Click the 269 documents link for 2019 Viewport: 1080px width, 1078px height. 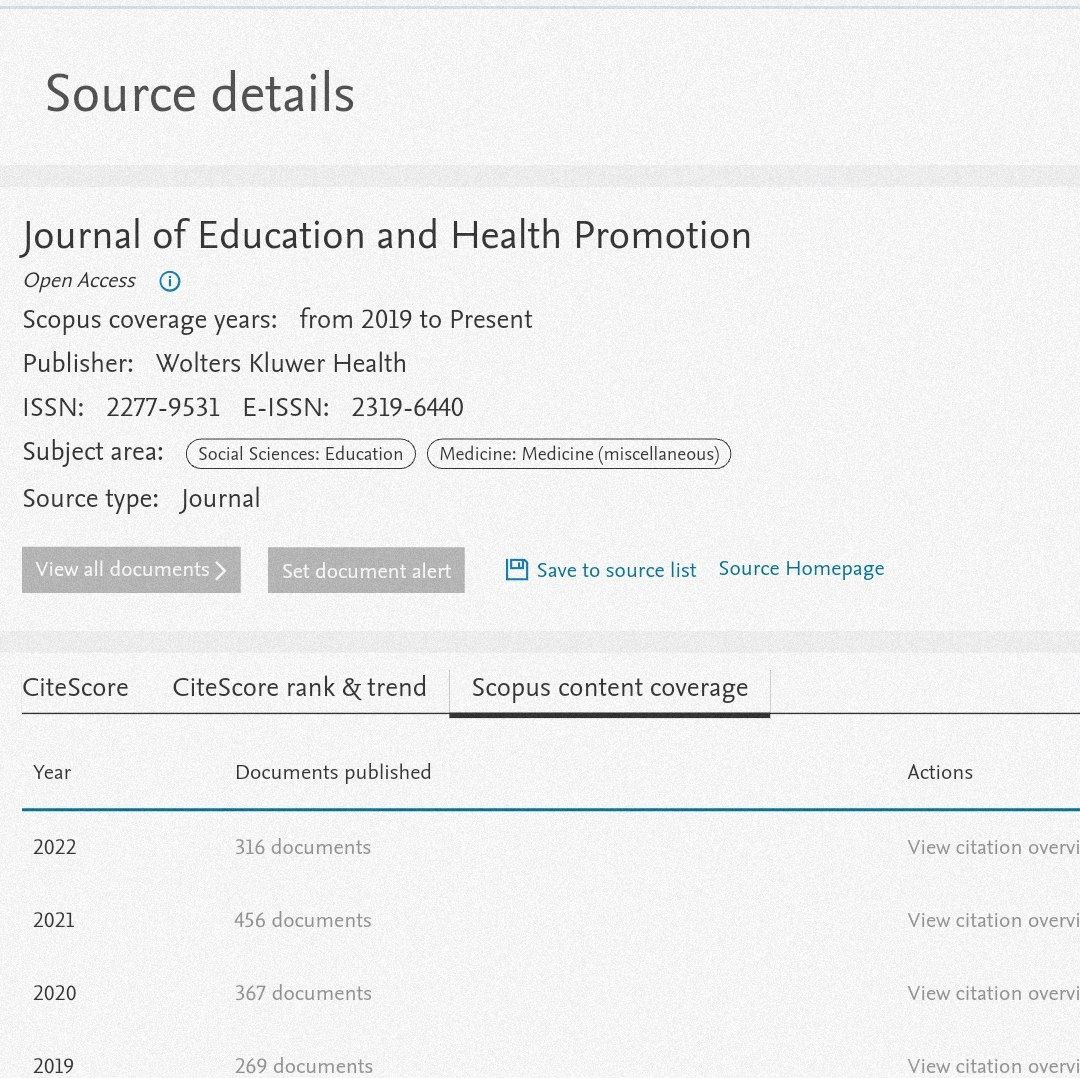click(303, 1065)
